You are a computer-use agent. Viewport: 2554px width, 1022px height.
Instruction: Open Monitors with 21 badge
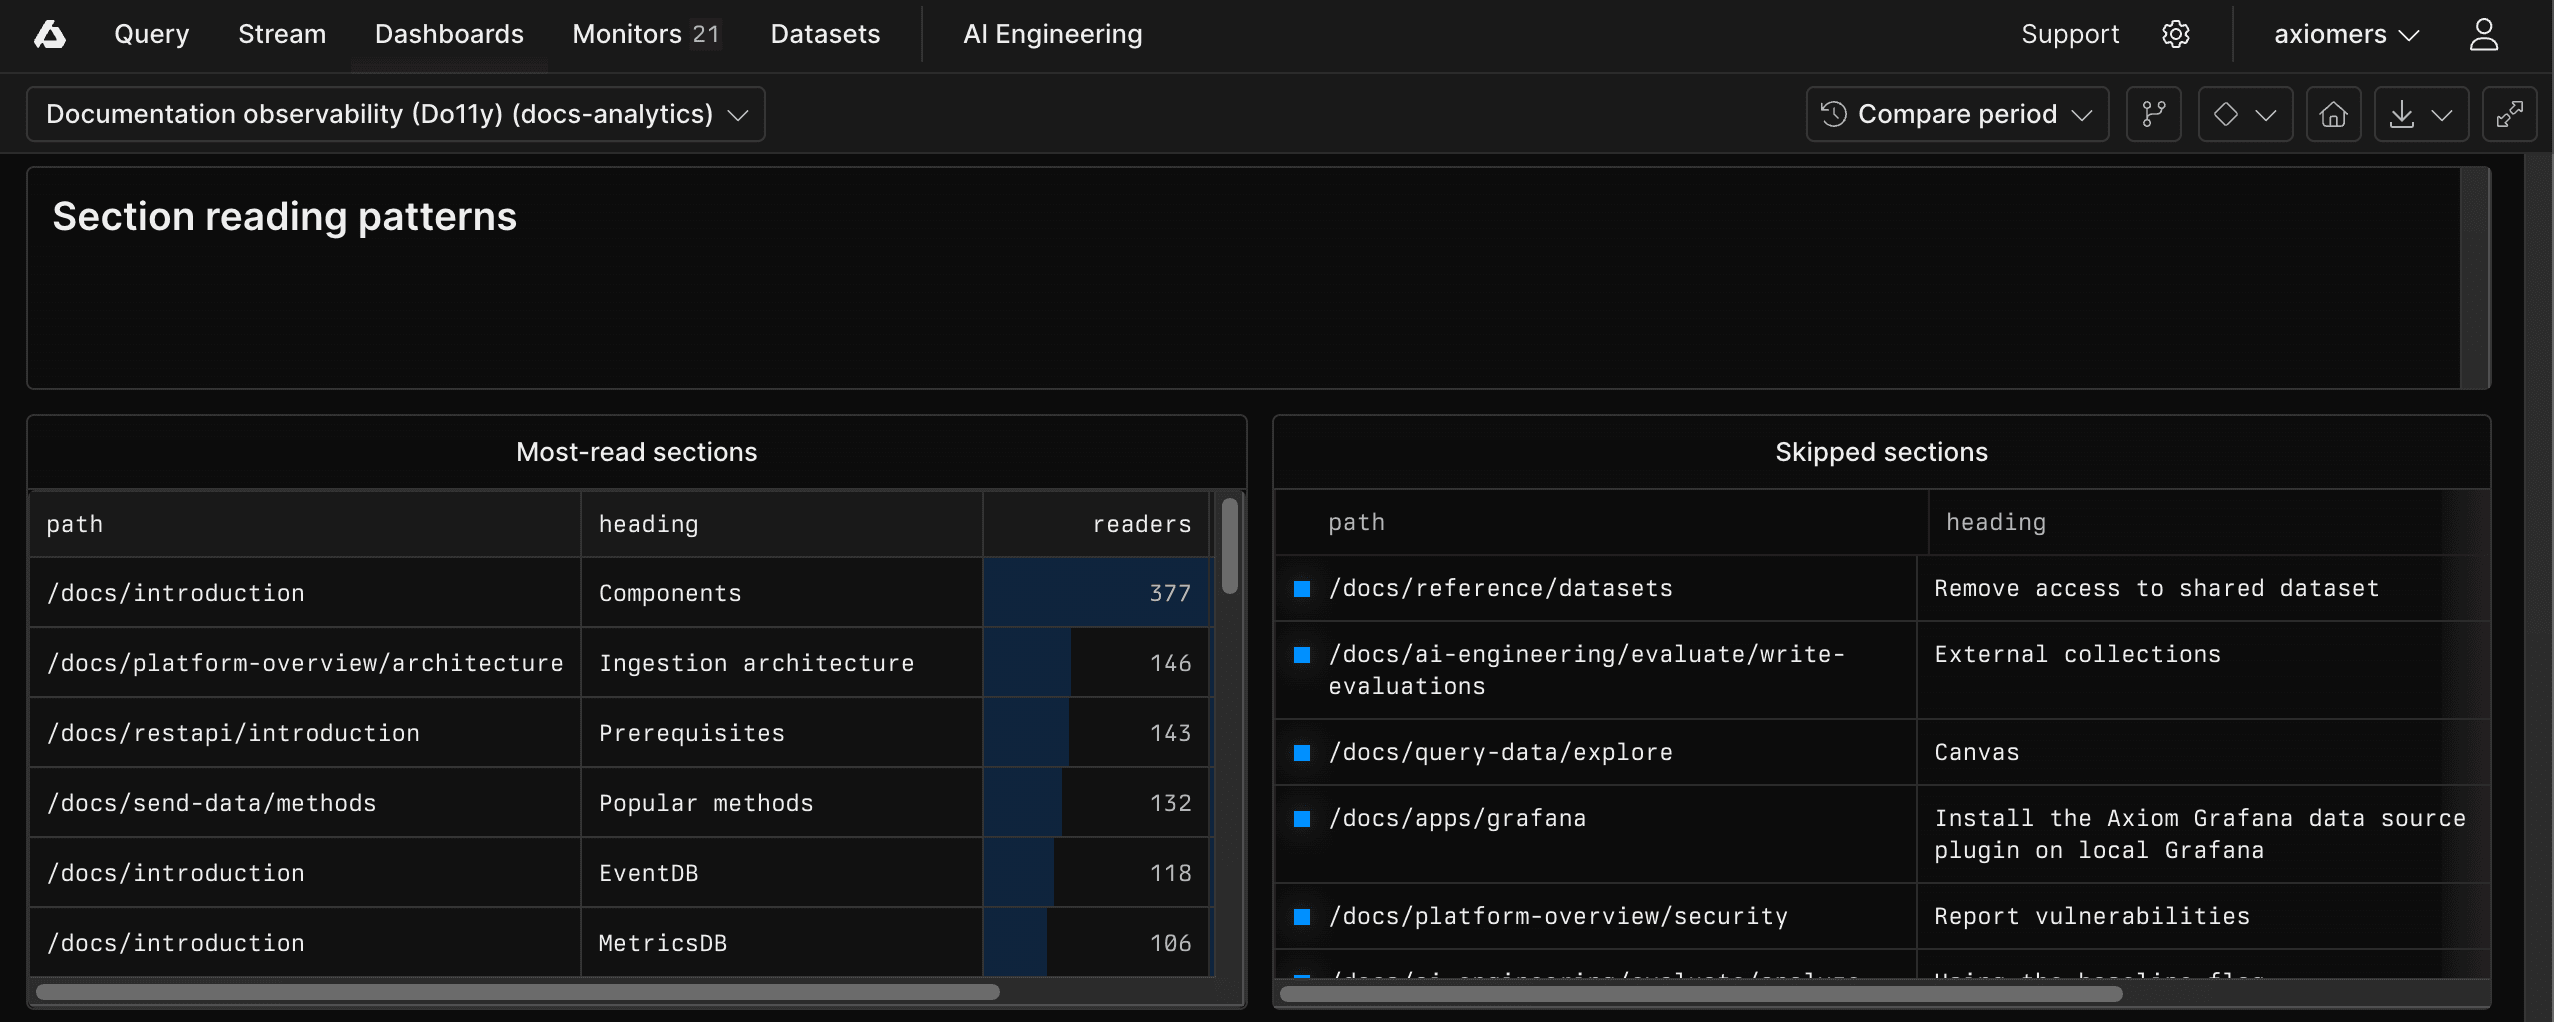646,34
